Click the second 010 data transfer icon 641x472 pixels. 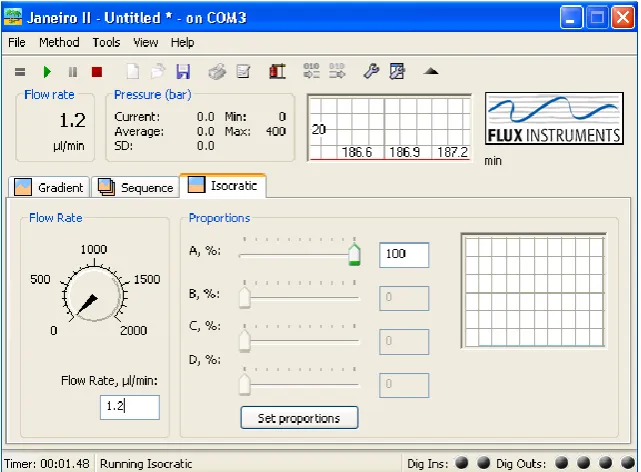[x=337, y=70]
